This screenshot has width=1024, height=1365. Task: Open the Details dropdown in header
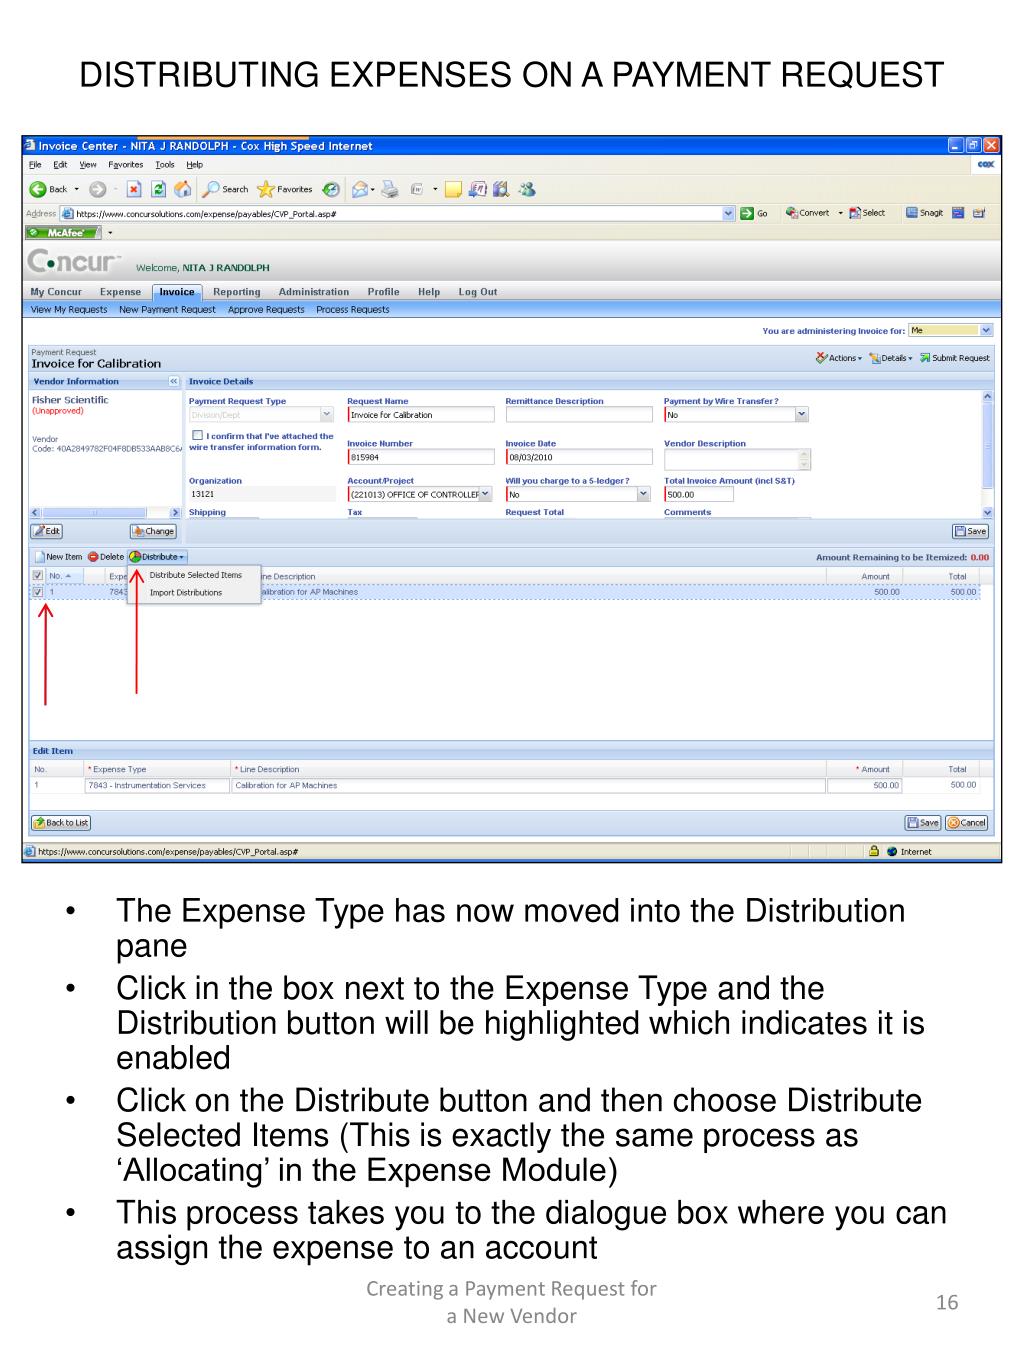tap(890, 358)
